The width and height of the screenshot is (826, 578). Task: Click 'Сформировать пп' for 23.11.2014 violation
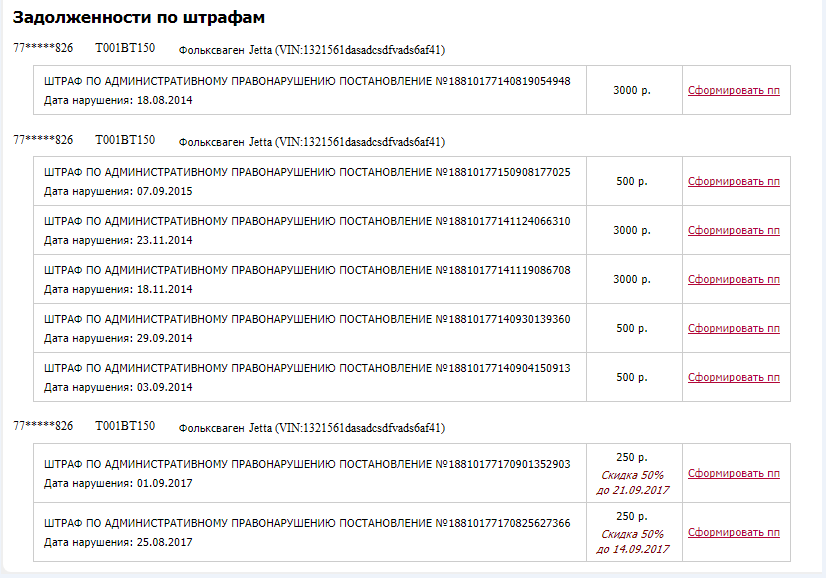[x=733, y=230]
